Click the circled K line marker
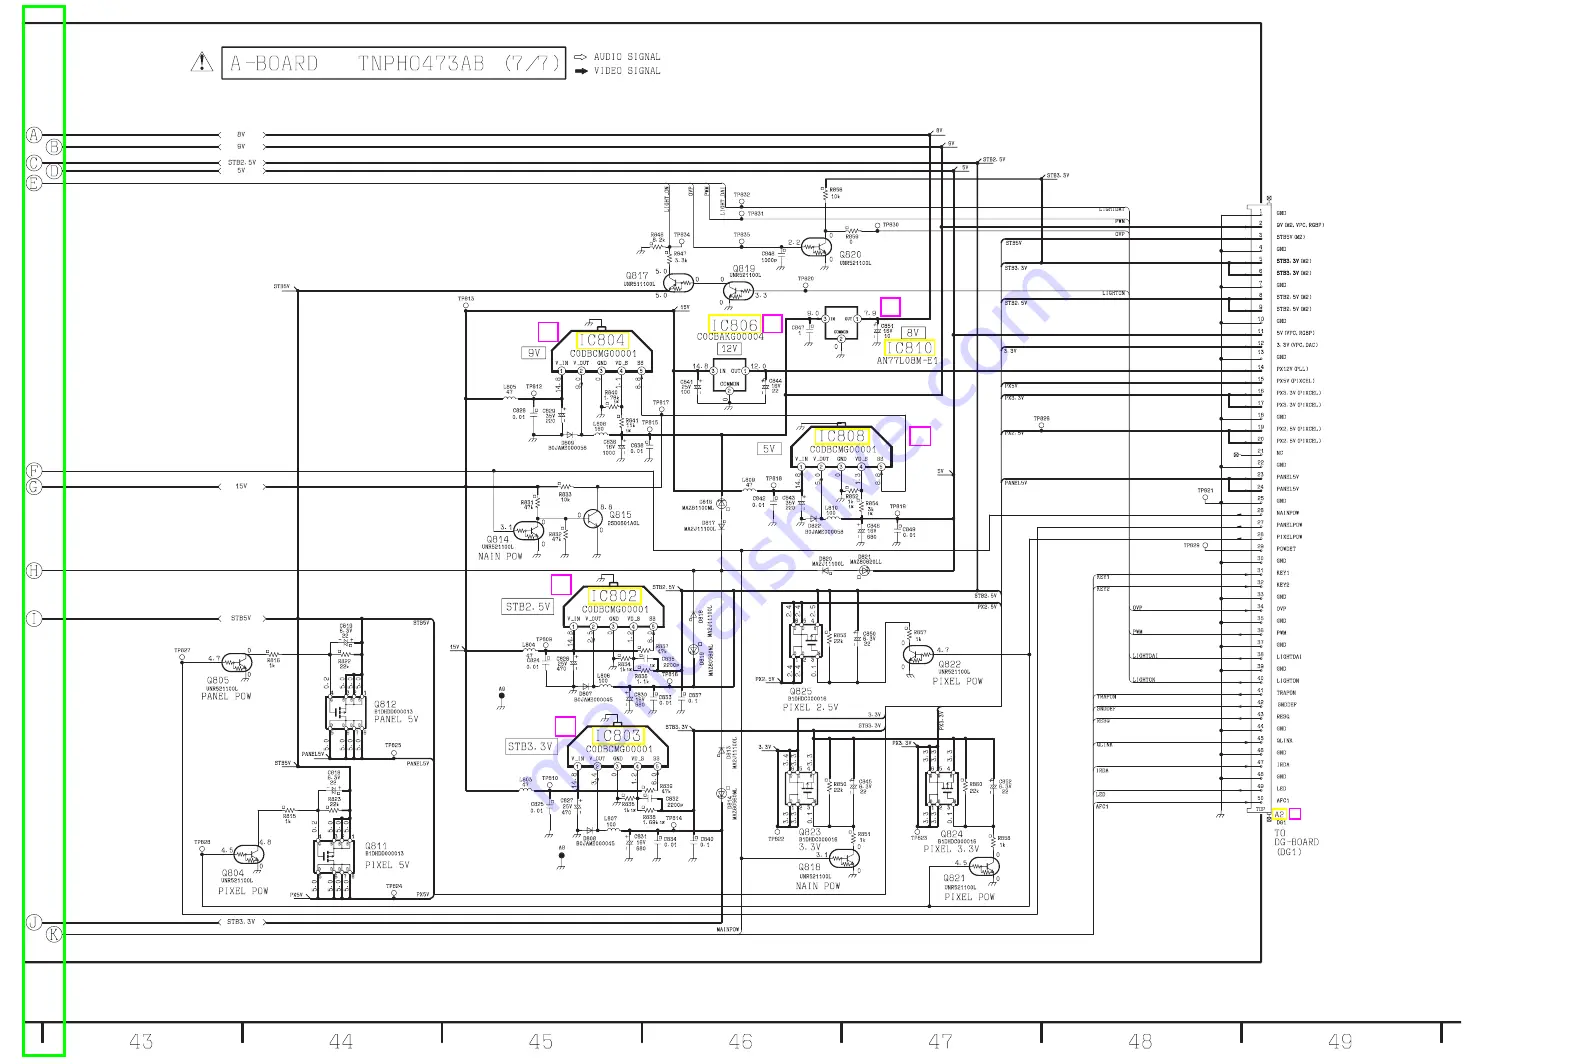 pyautogui.click(x=54, y=934)
